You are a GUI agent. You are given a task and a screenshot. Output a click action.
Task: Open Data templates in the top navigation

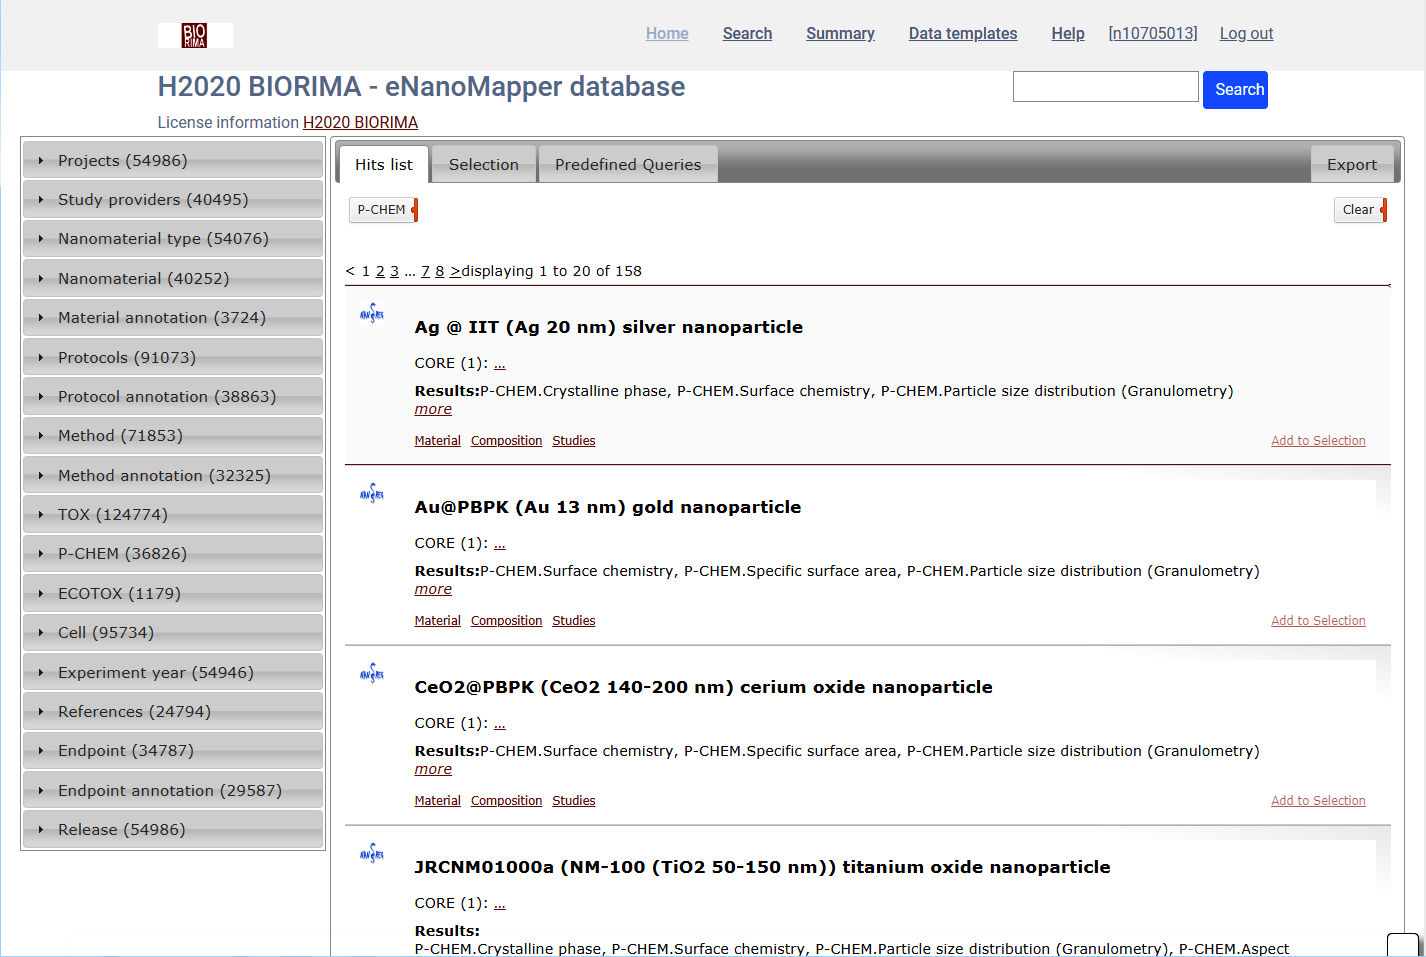pyautogui.click(x=962, y=33)
